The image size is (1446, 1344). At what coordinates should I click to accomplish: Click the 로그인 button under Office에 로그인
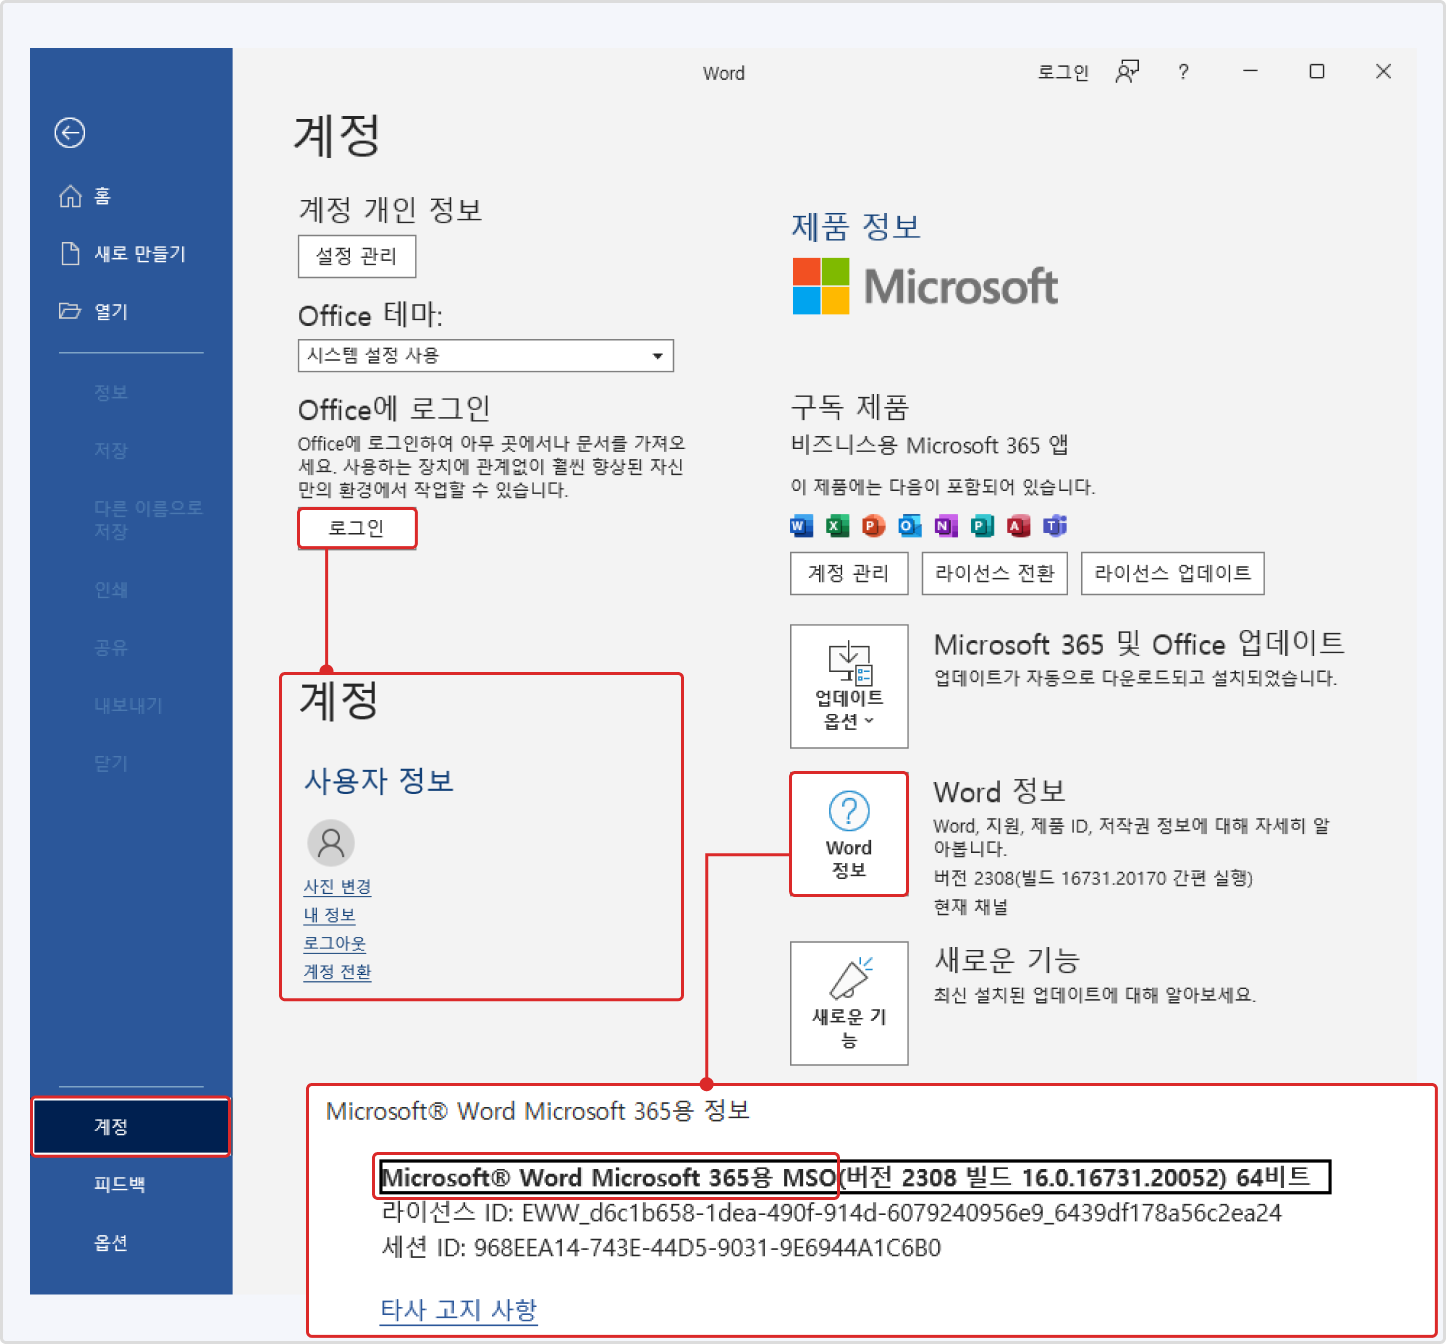[x=356, y=528]
